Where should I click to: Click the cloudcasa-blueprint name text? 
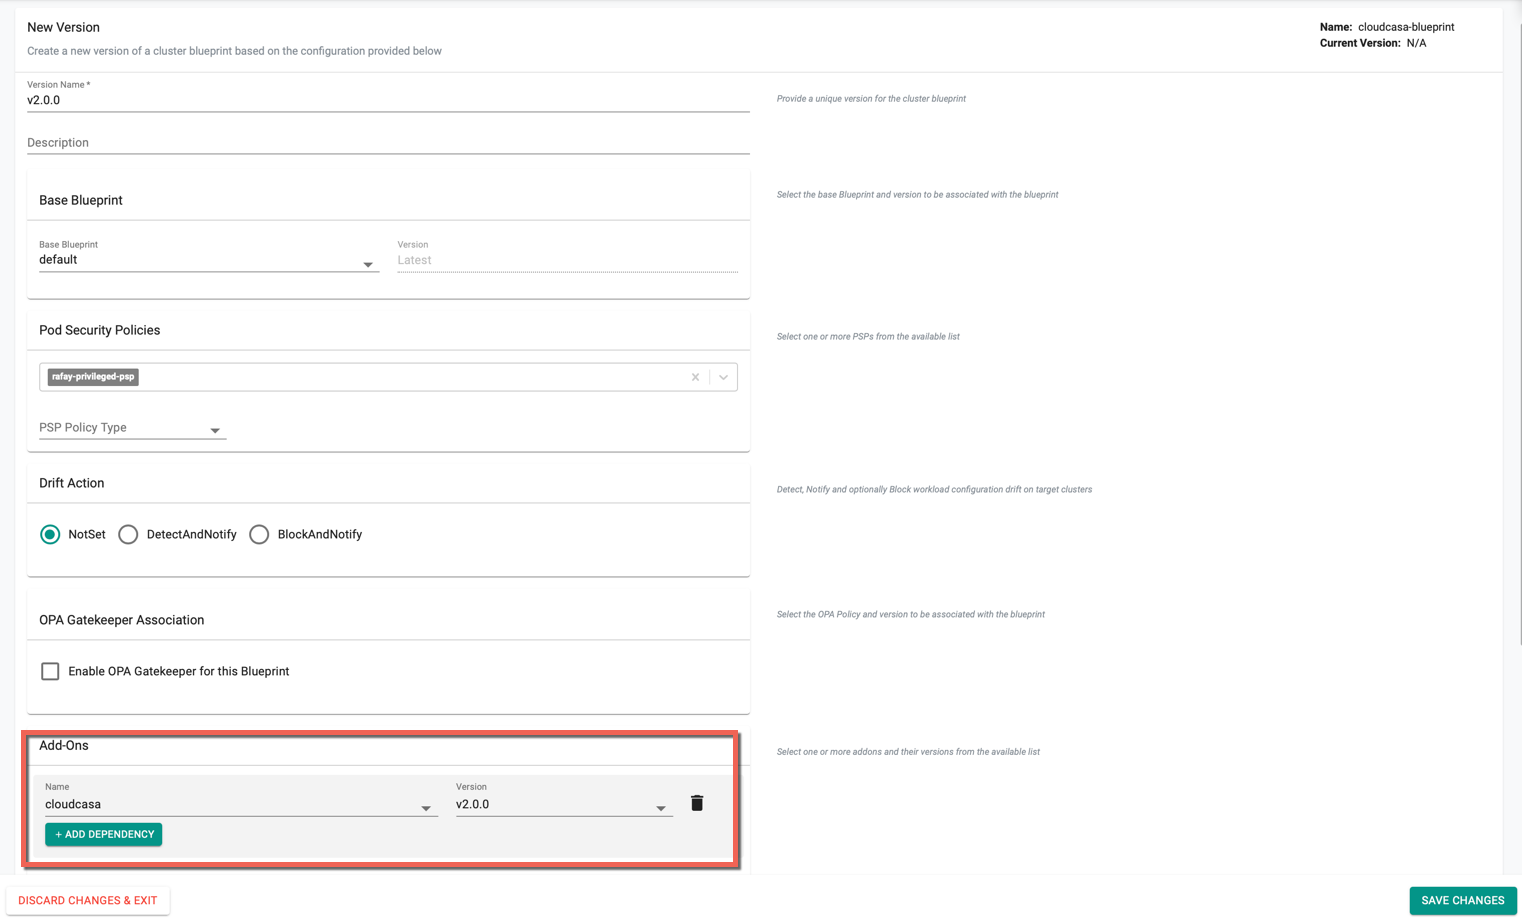tap(1406, 27)
